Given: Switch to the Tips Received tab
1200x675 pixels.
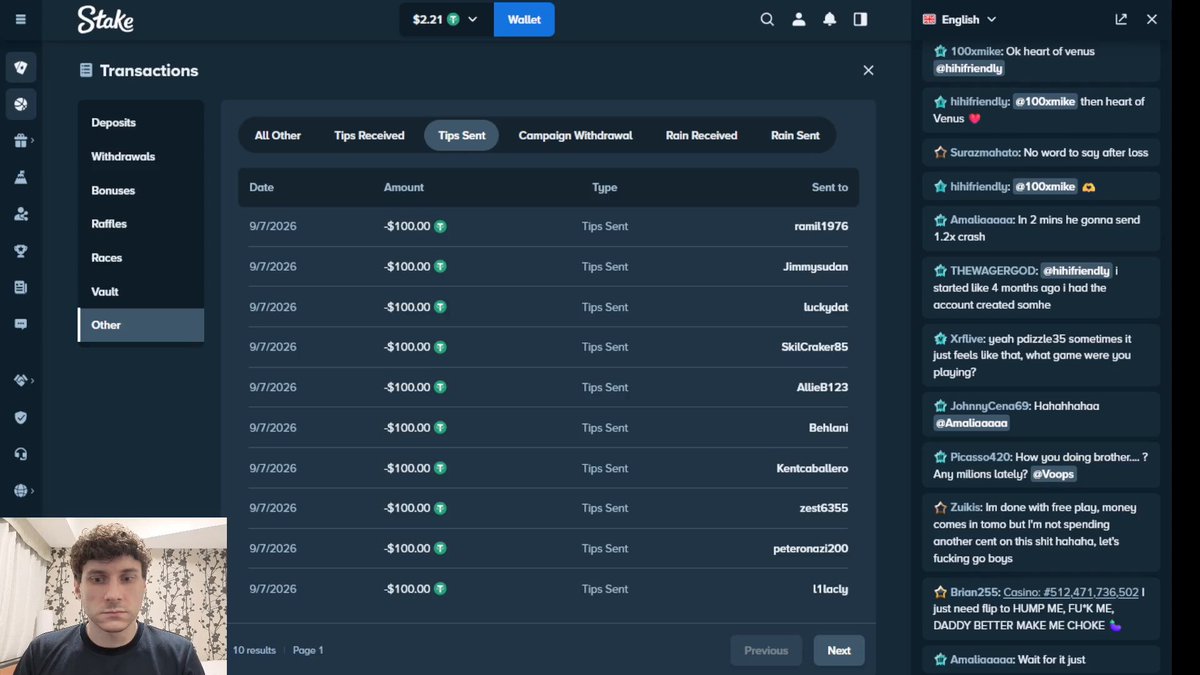Looking at the screenshot, I should click(369, 135).
